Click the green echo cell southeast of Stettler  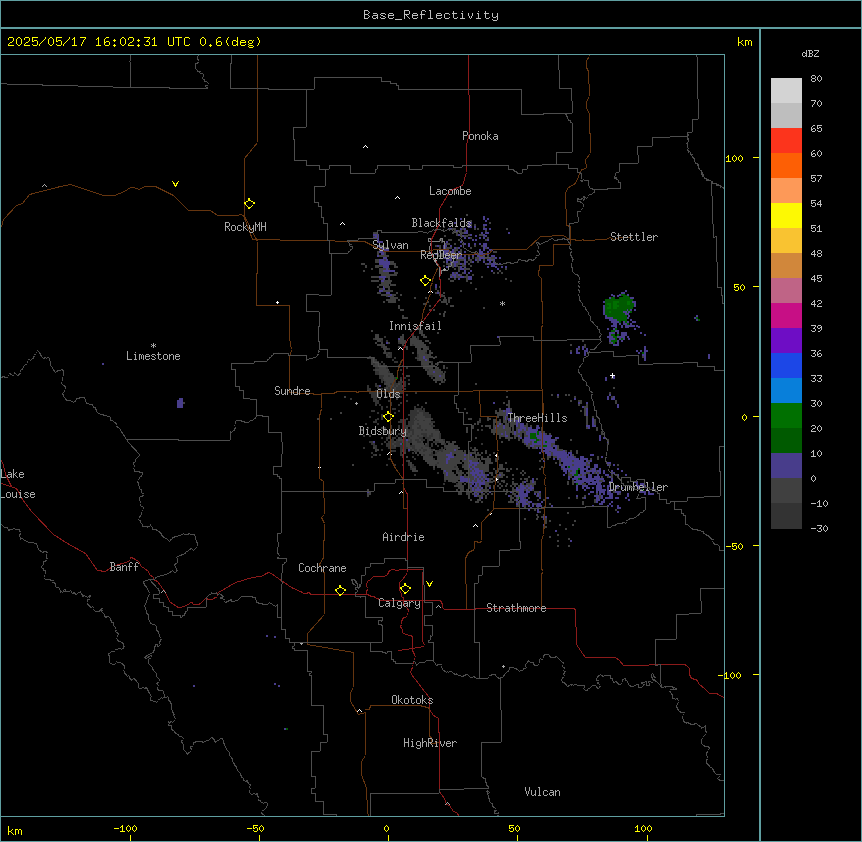pos(619,308)
